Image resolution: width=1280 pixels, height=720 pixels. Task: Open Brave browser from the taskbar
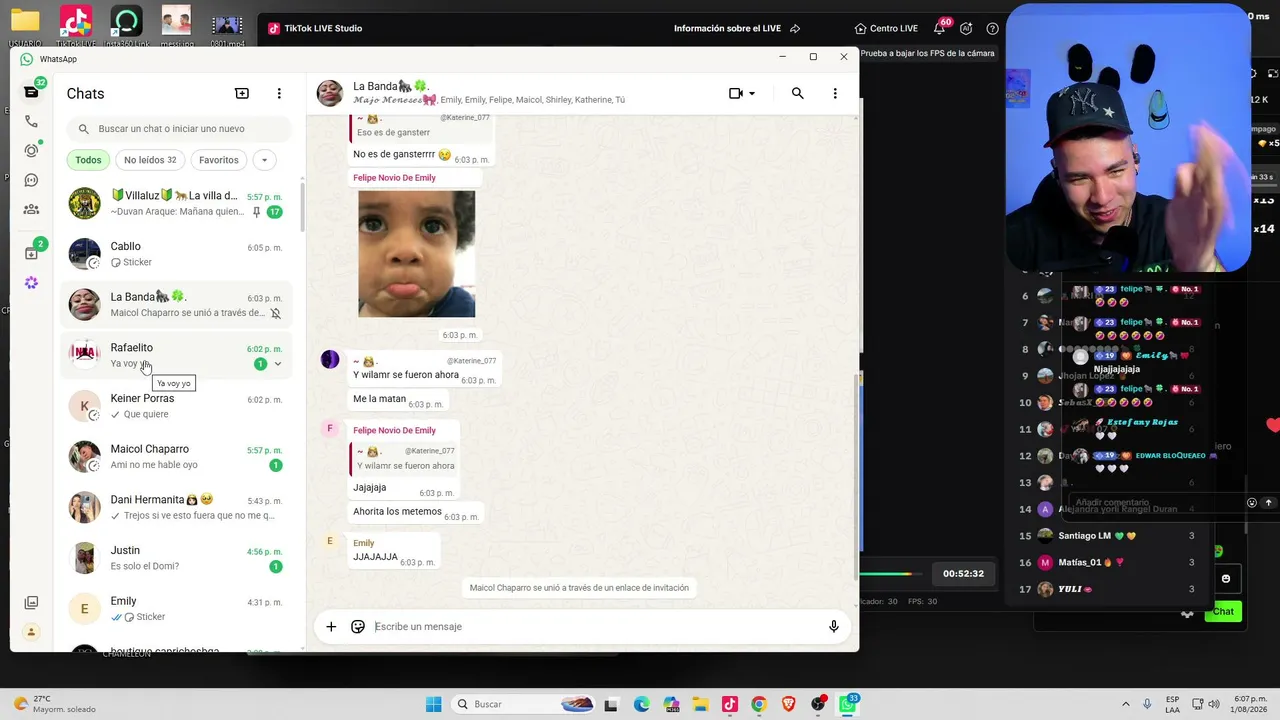[789, 704]
